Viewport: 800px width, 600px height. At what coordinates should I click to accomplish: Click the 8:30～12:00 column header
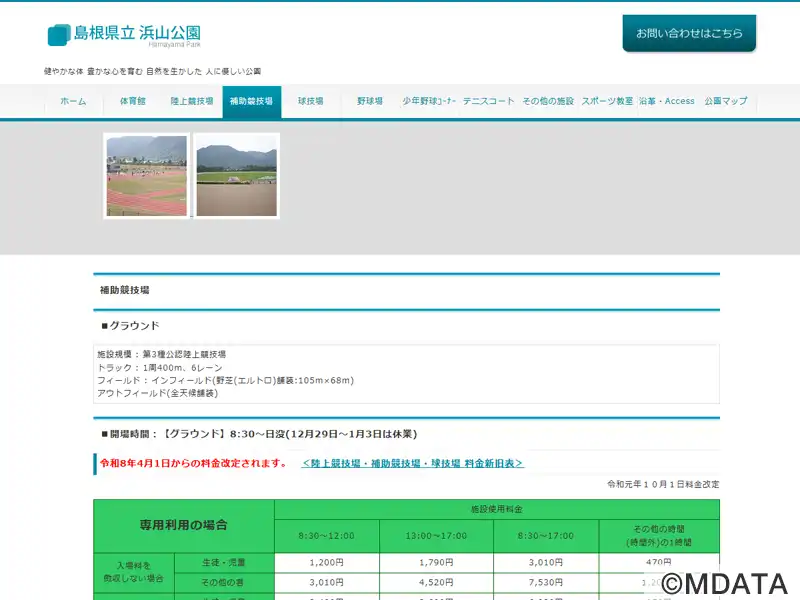tap(326, 536)
